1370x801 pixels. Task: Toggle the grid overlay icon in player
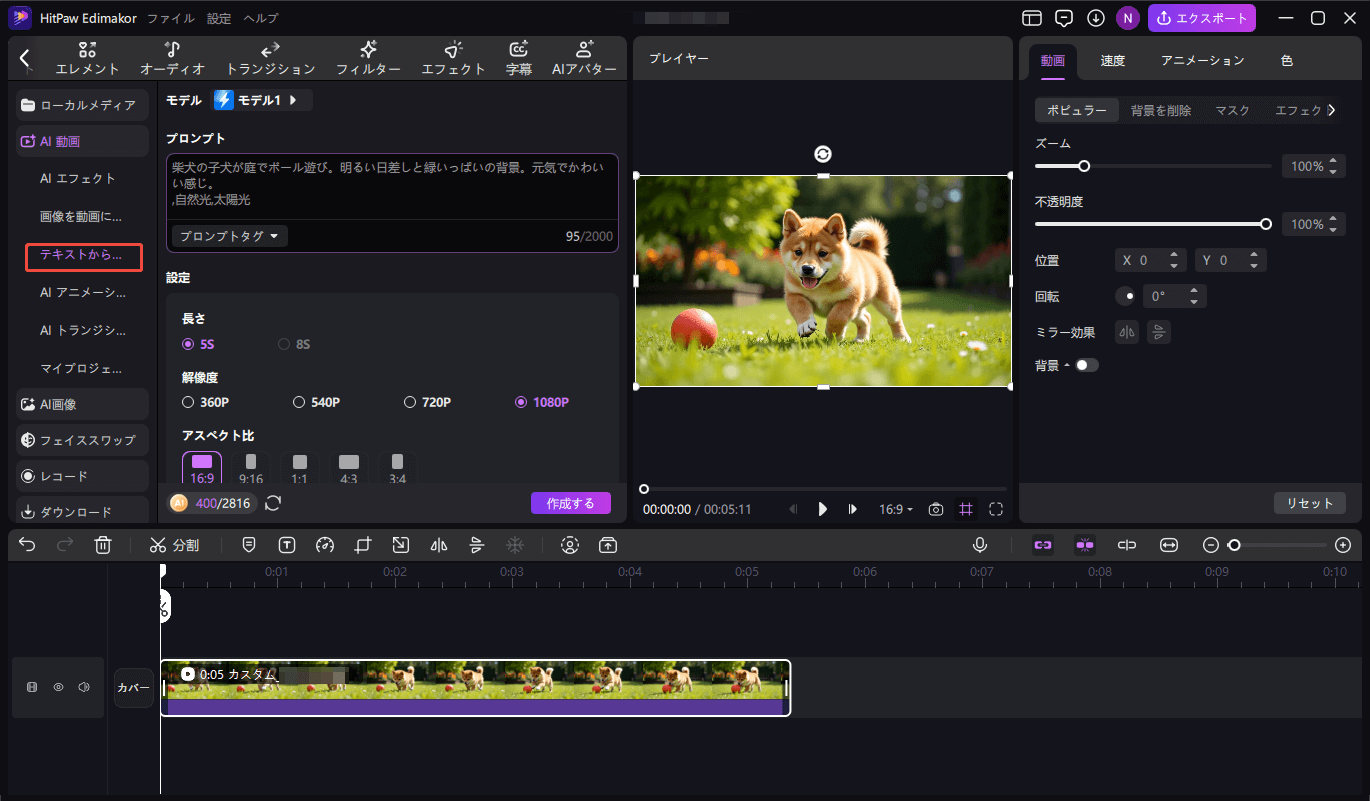(x=966, y=509)
